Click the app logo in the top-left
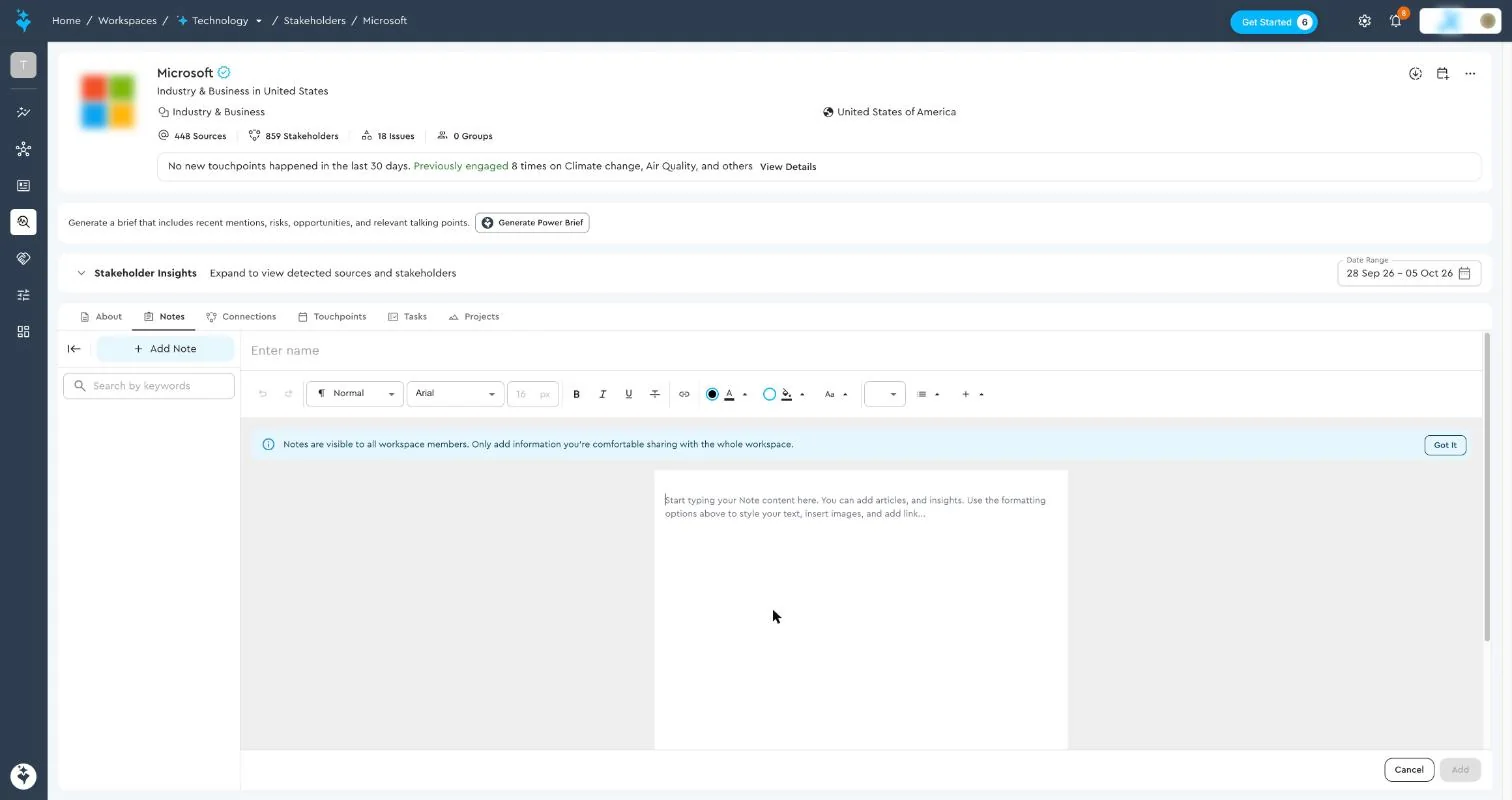This screenshot has height=800, width=1512. pyautogui.click(x=23, y=20)
